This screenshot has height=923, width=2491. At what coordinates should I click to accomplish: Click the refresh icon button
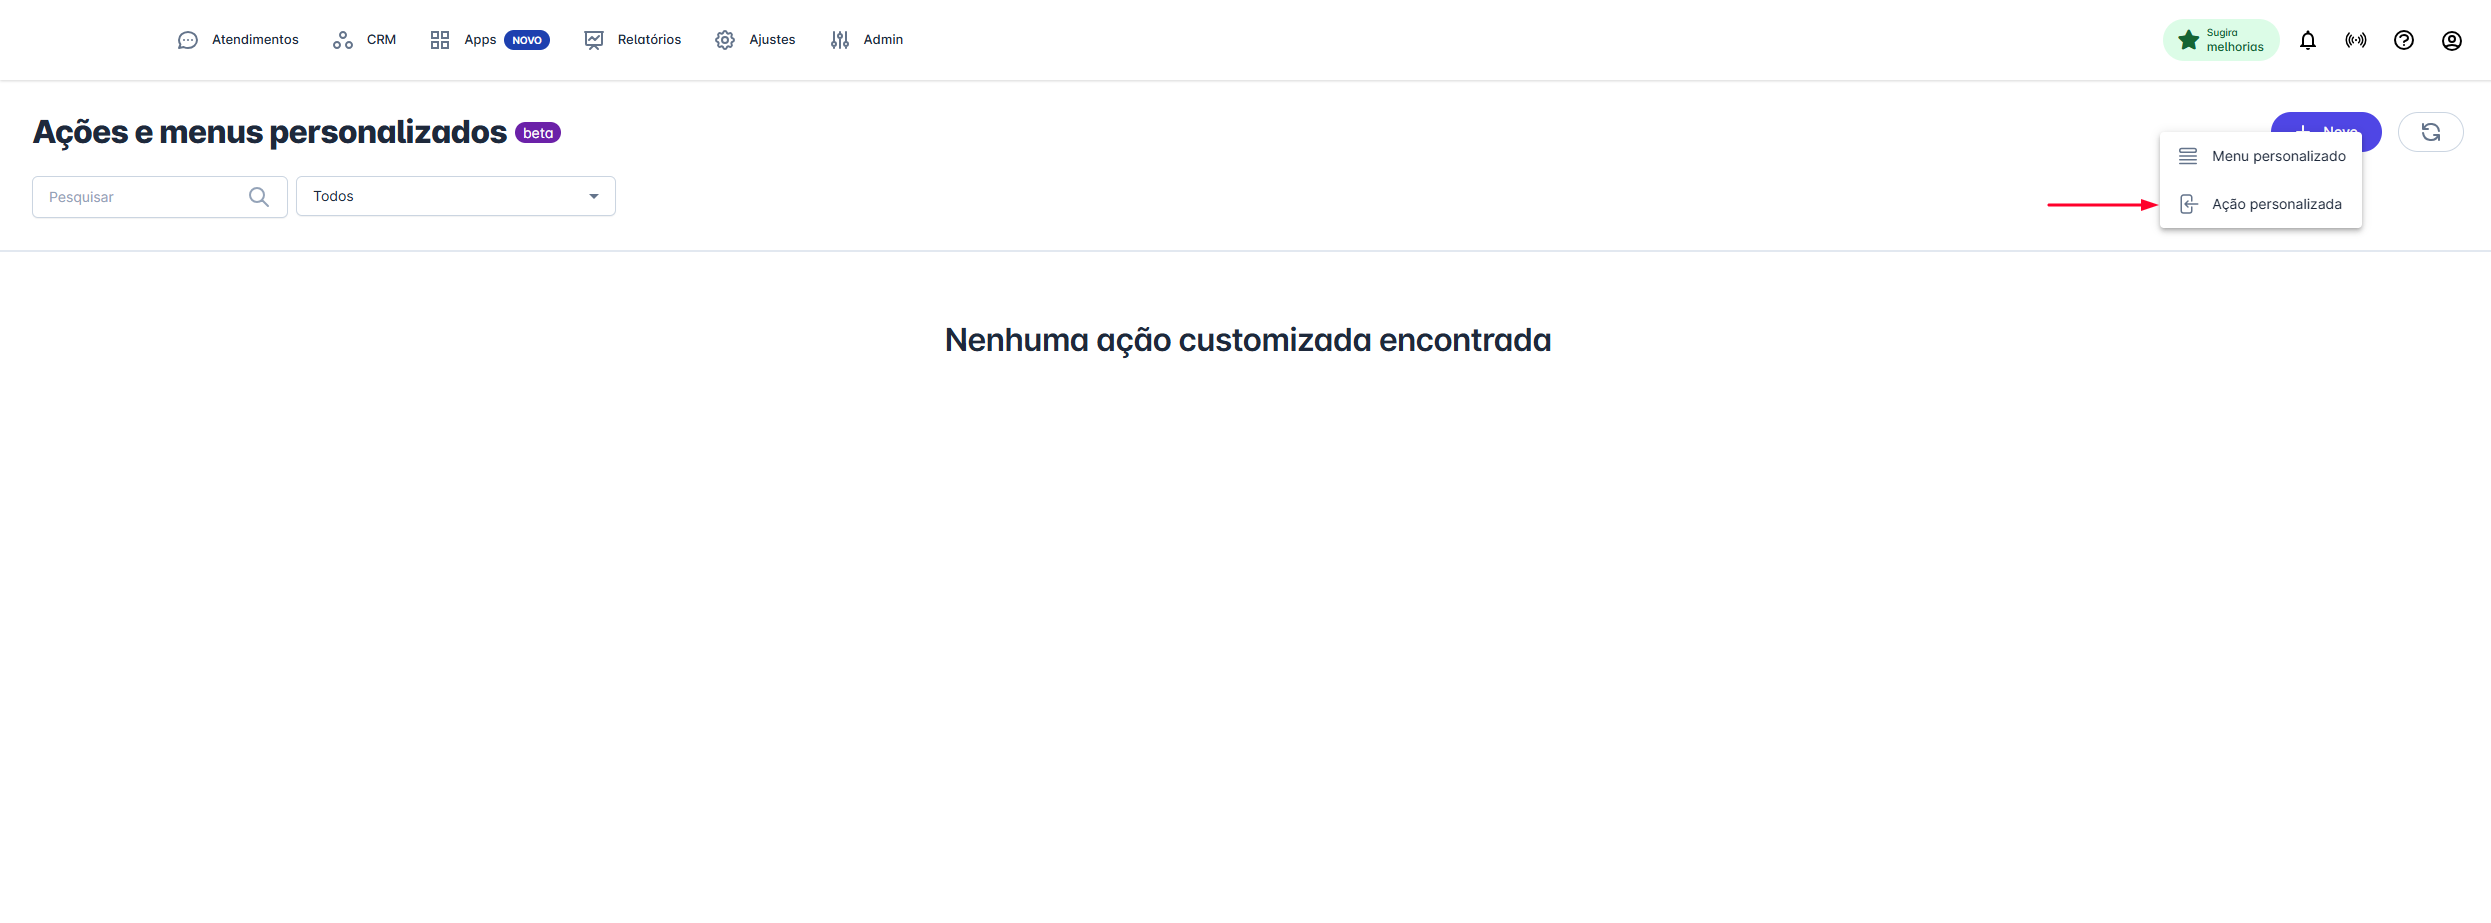pos(2430,132)
